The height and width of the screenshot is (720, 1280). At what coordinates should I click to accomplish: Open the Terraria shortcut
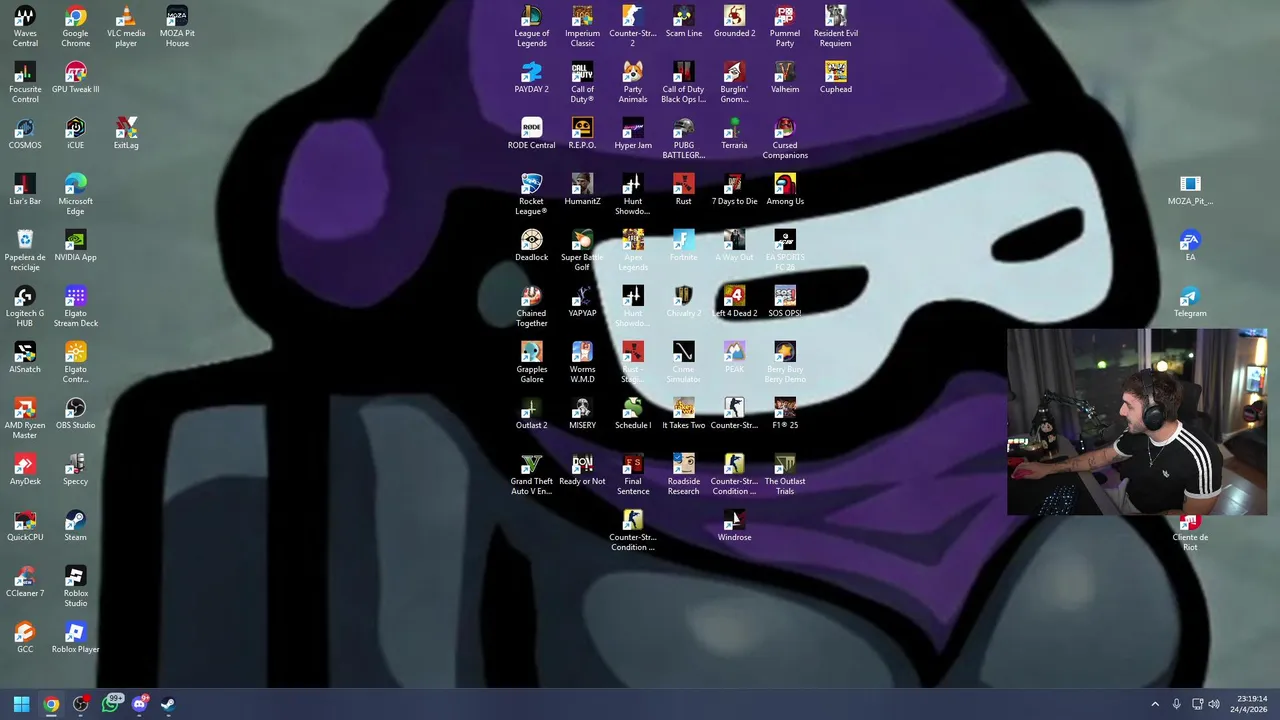coord(734,134)
